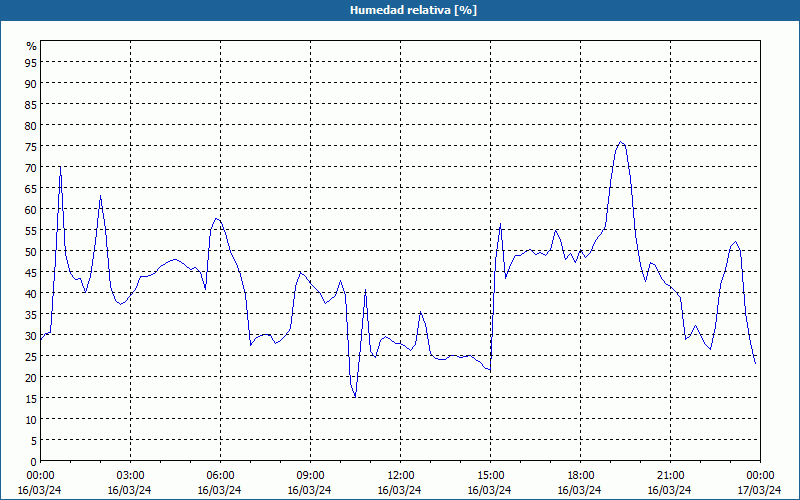Click the 5 y-axis label
Viewport: 800px width, 500px height.
(34, 441)
